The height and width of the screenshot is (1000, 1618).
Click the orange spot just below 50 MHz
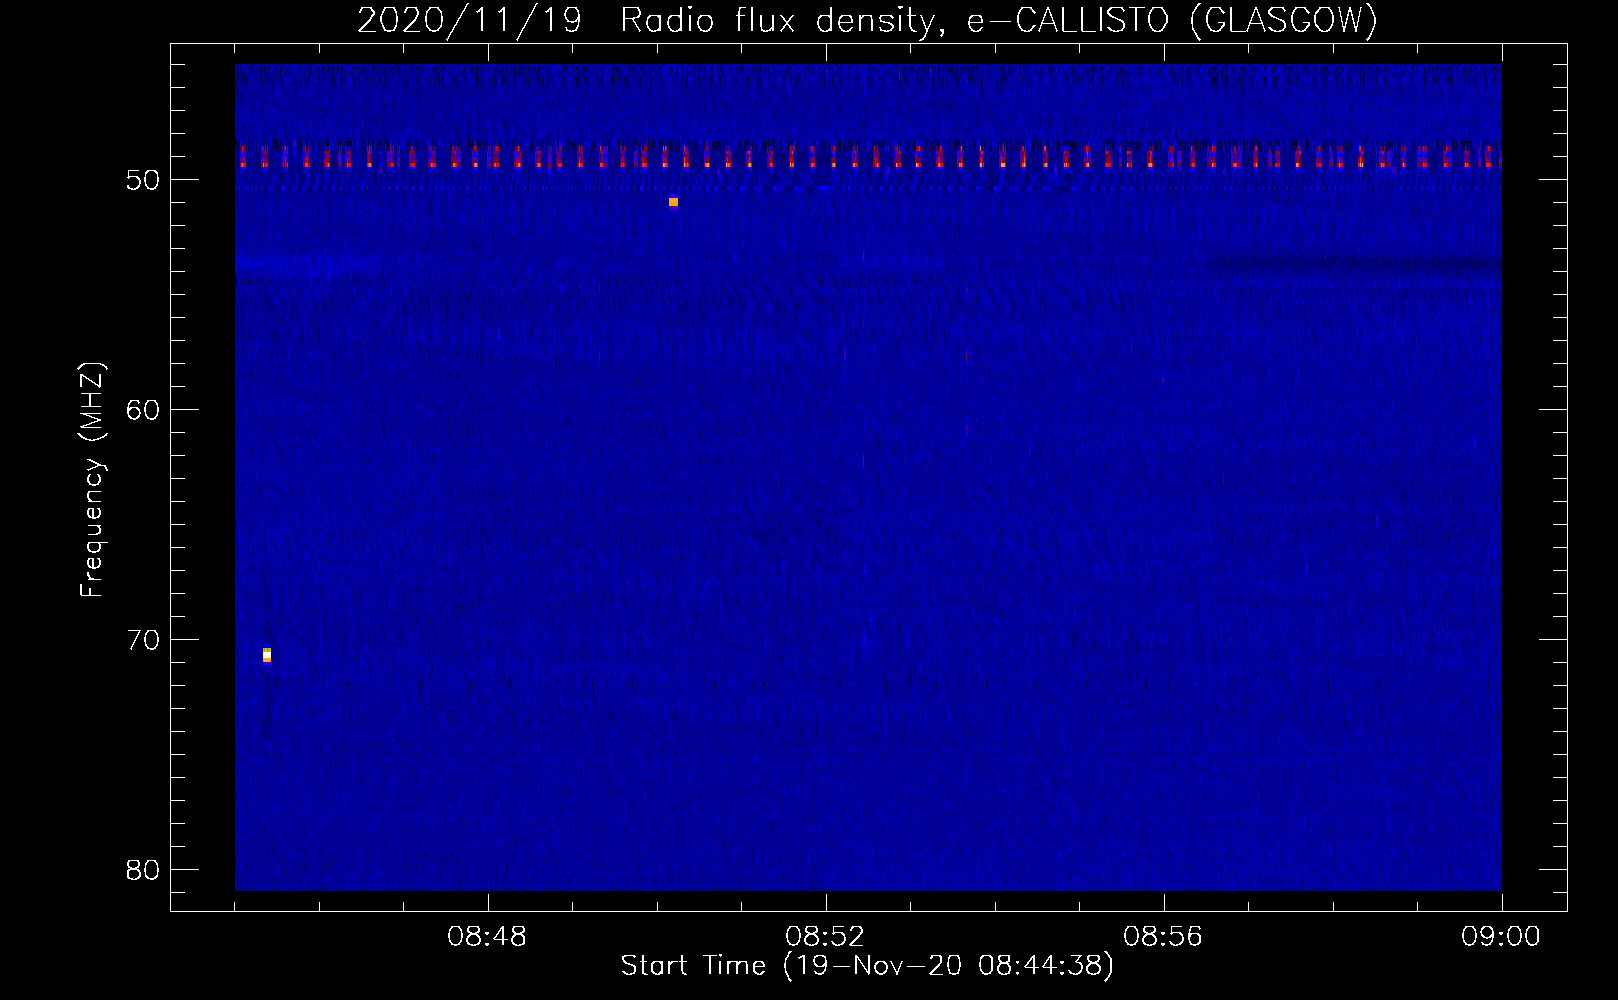(x=673, y=202)
